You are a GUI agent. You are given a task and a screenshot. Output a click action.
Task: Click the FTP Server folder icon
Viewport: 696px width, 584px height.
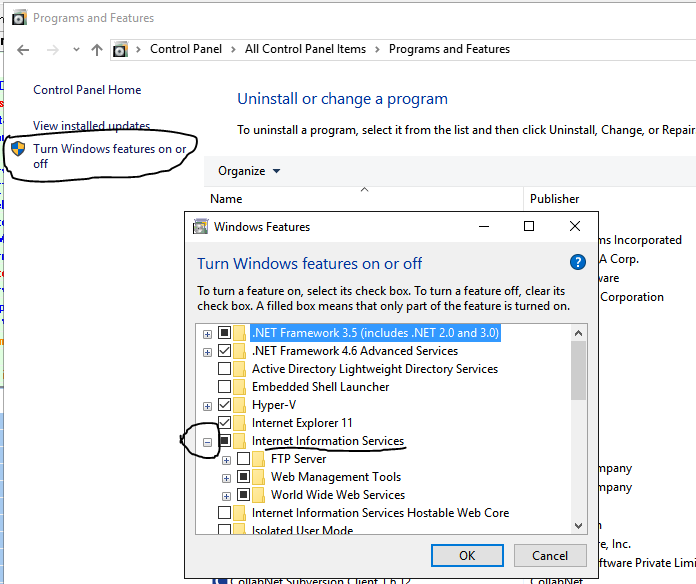pyautogui.click(x=259, y=459)
